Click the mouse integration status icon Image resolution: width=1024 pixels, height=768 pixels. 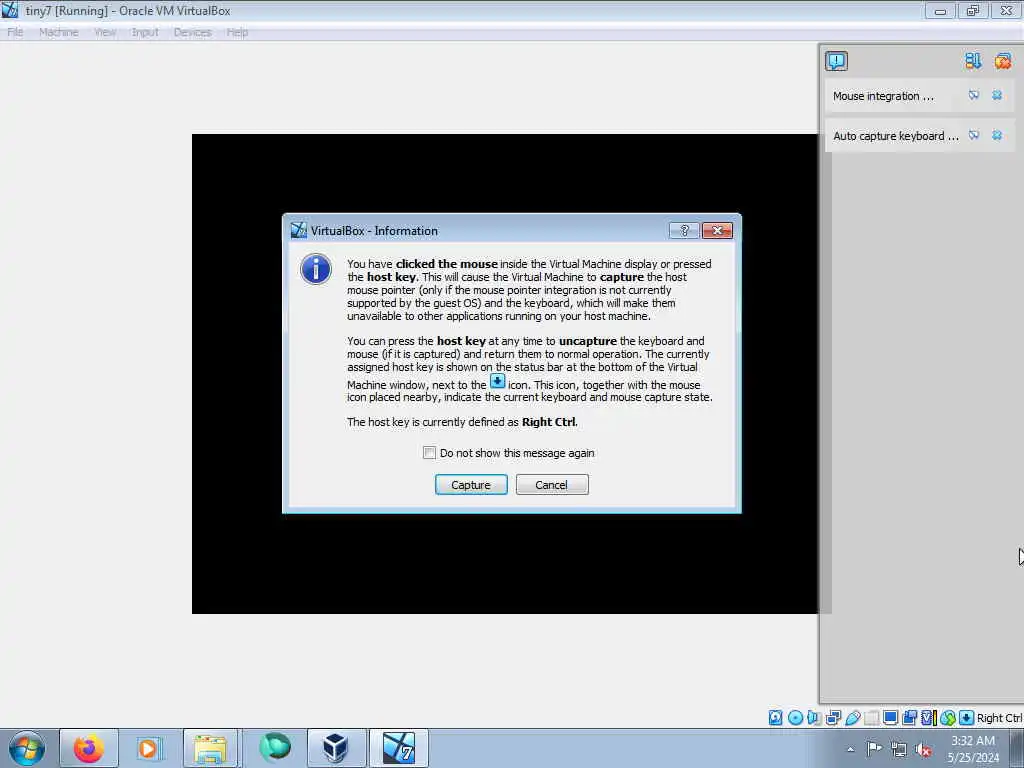948,718
